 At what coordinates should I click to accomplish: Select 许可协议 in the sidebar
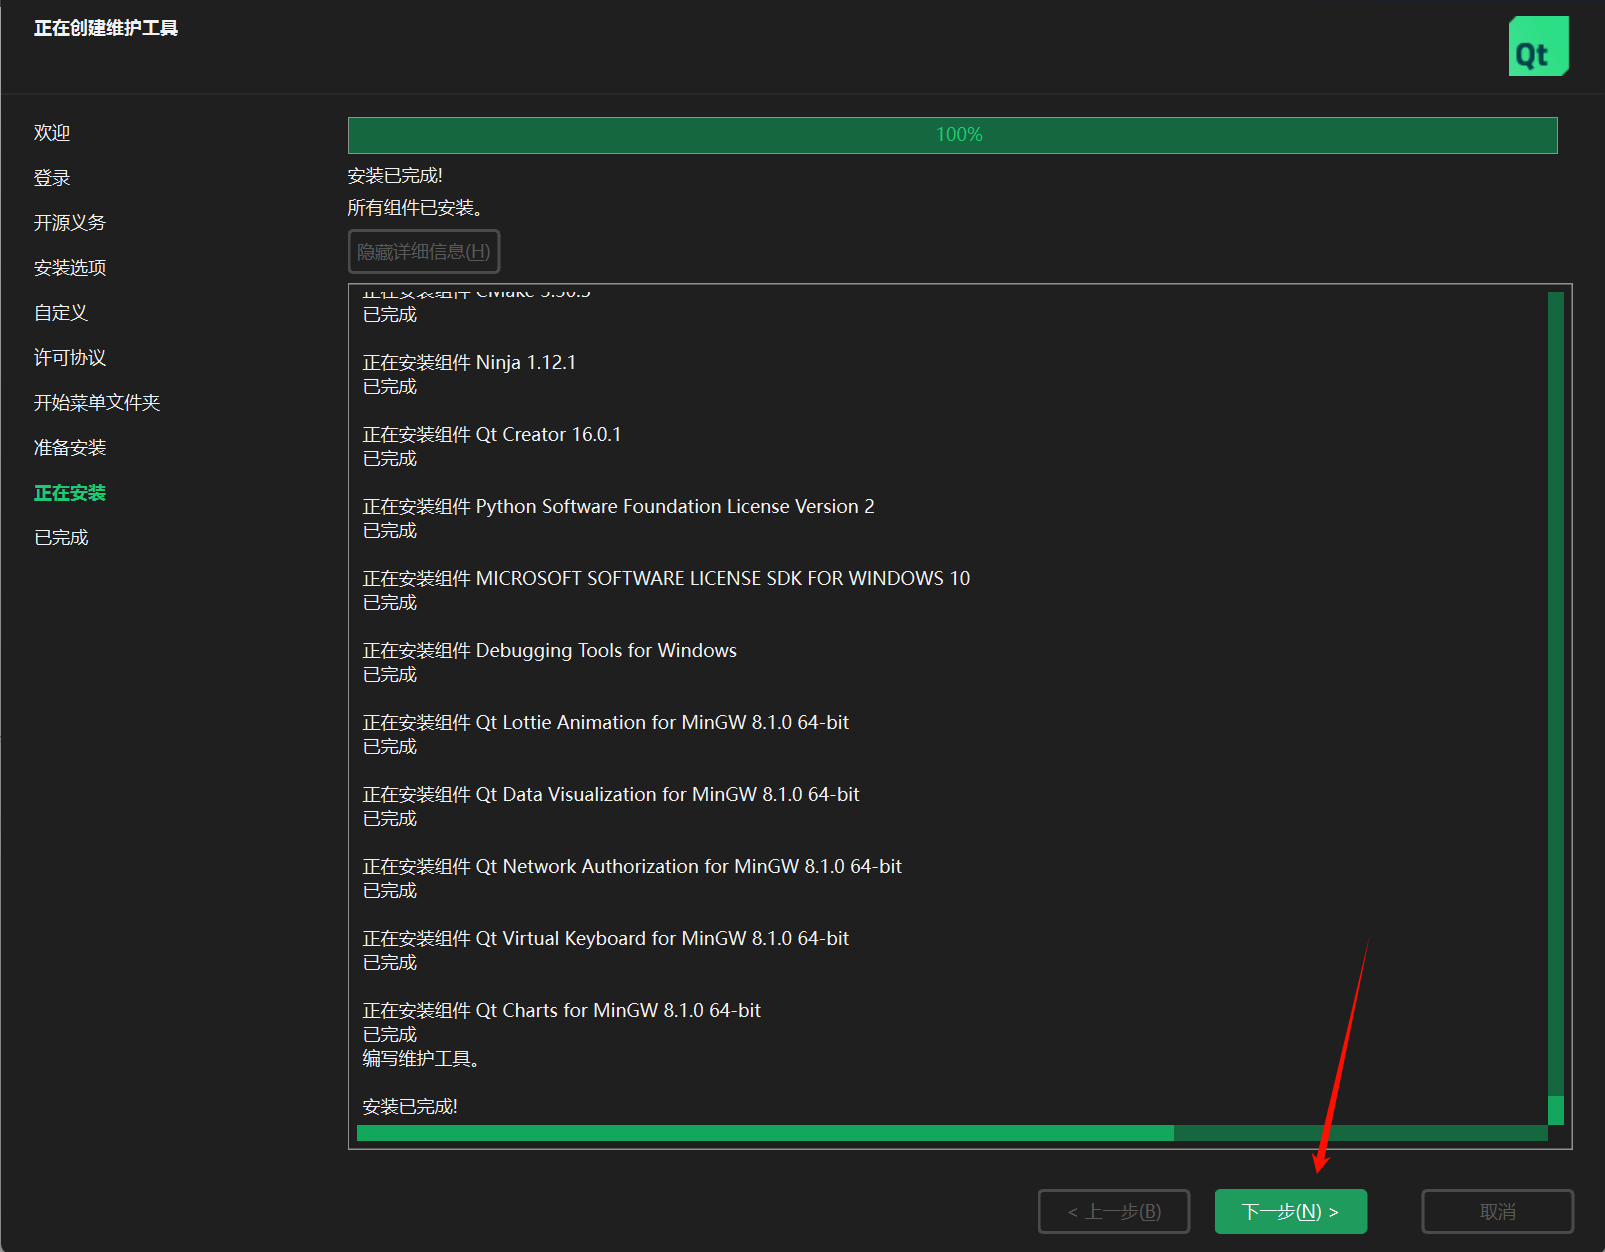pos(68,357)
